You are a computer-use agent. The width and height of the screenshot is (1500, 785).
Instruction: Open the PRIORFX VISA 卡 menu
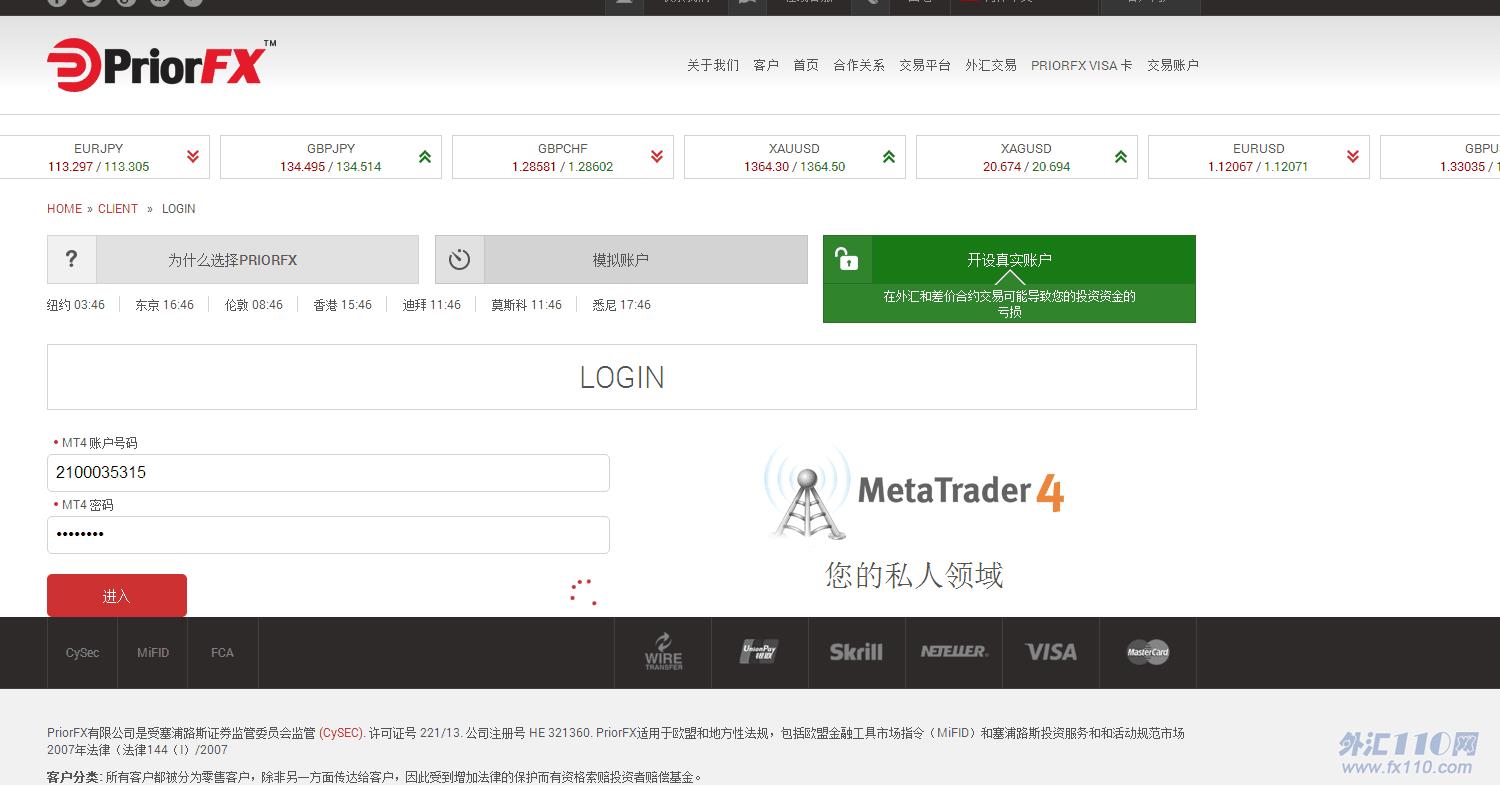1082,65
